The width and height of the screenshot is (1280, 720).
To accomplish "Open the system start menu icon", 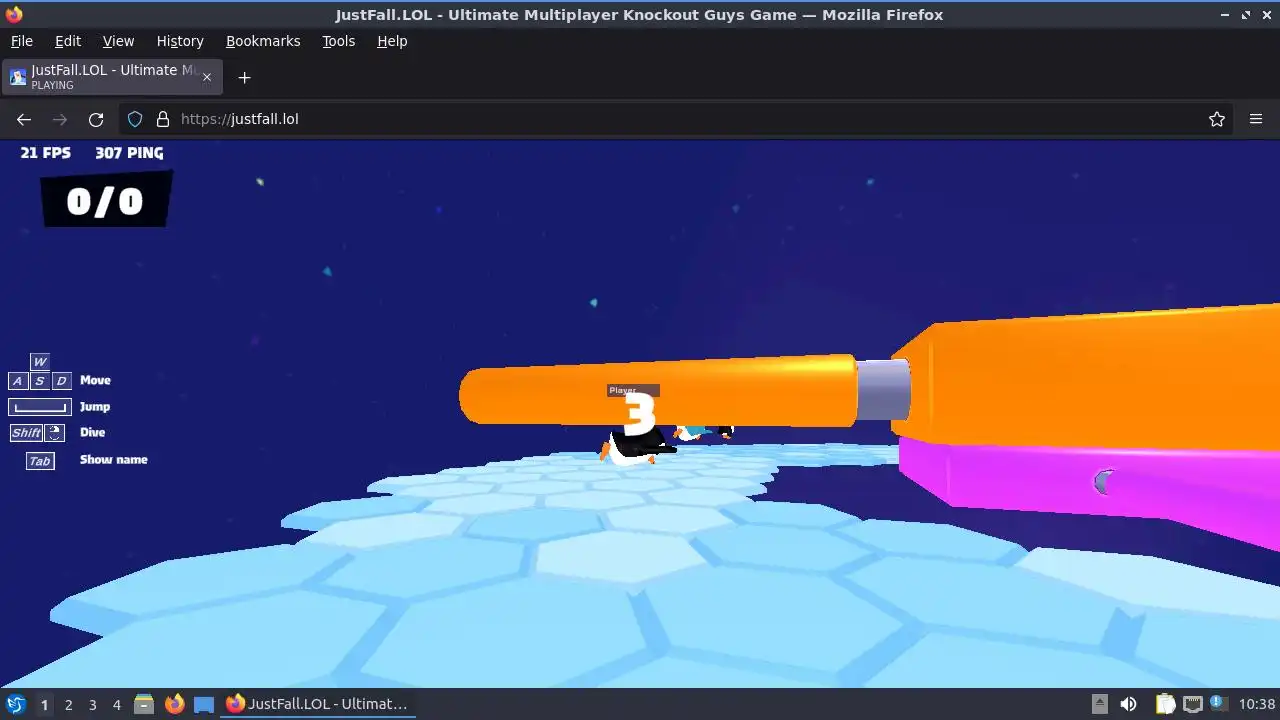I will [x=16, y=704].
